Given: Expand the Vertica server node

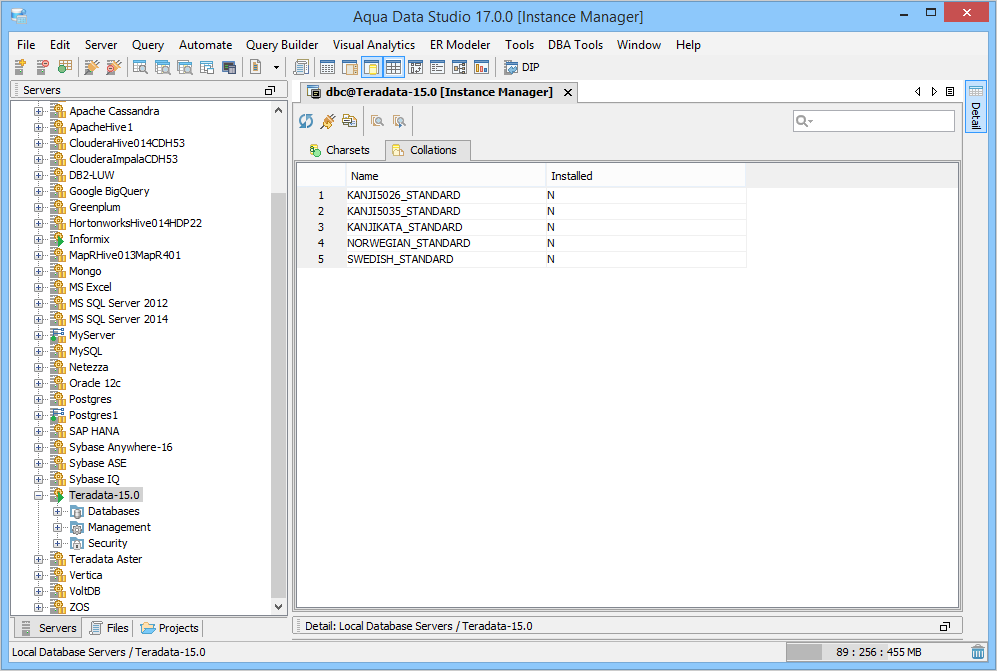Looking at the screenshot, I should (39, 576).
